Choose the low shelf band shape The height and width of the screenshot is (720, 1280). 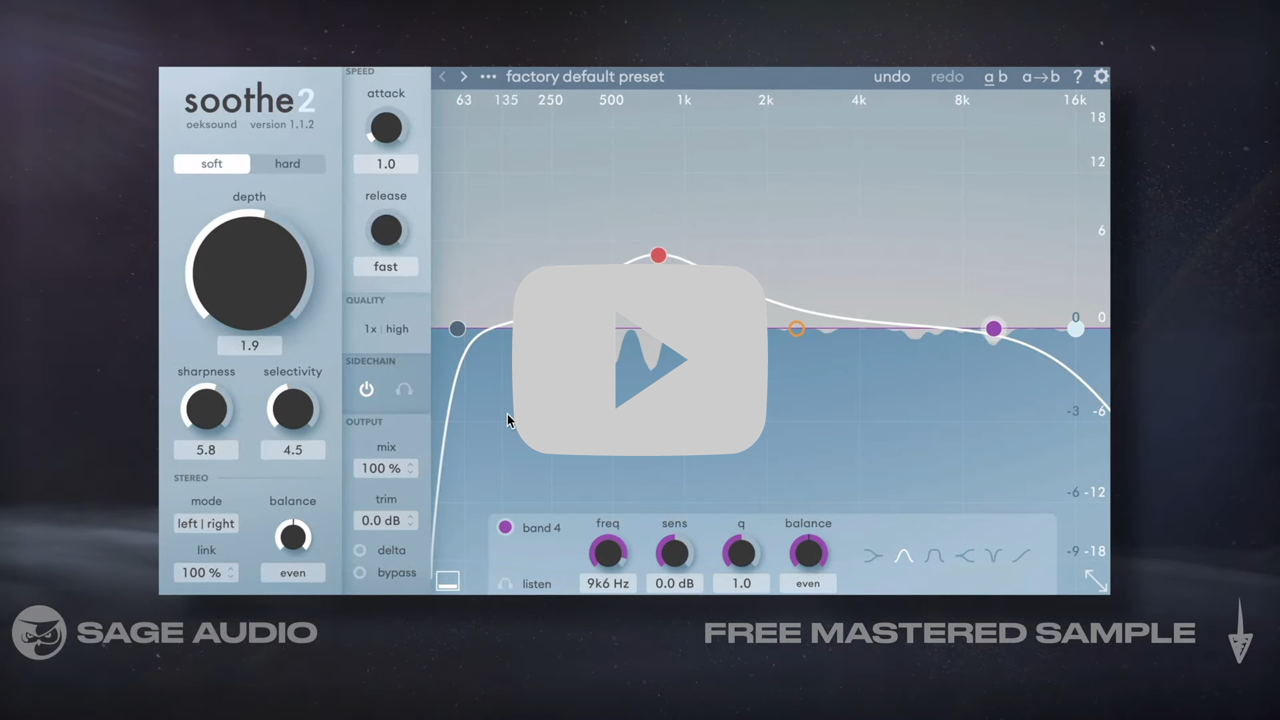tap(873, 555)
